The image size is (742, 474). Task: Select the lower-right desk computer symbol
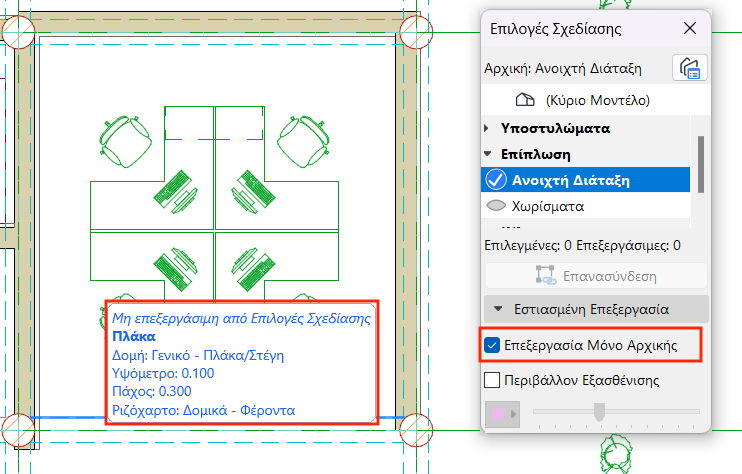(253, 269)
